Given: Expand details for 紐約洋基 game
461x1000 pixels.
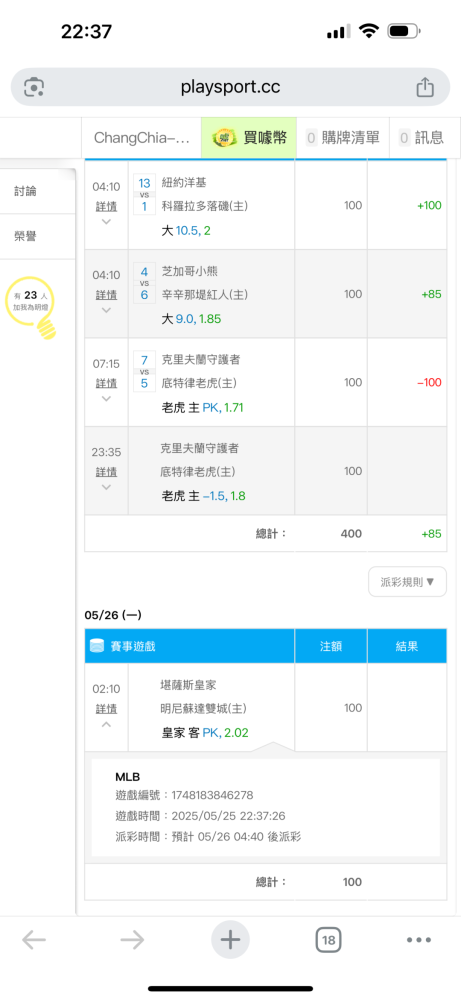Looking at the screenshot, I should 106,206.
